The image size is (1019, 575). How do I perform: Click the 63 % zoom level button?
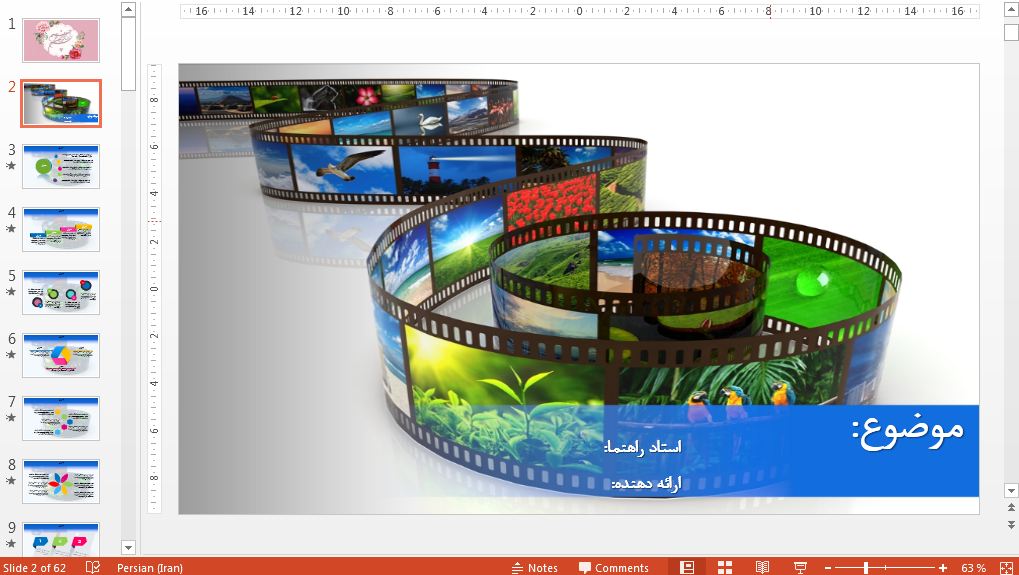click(x=973, y=567)
